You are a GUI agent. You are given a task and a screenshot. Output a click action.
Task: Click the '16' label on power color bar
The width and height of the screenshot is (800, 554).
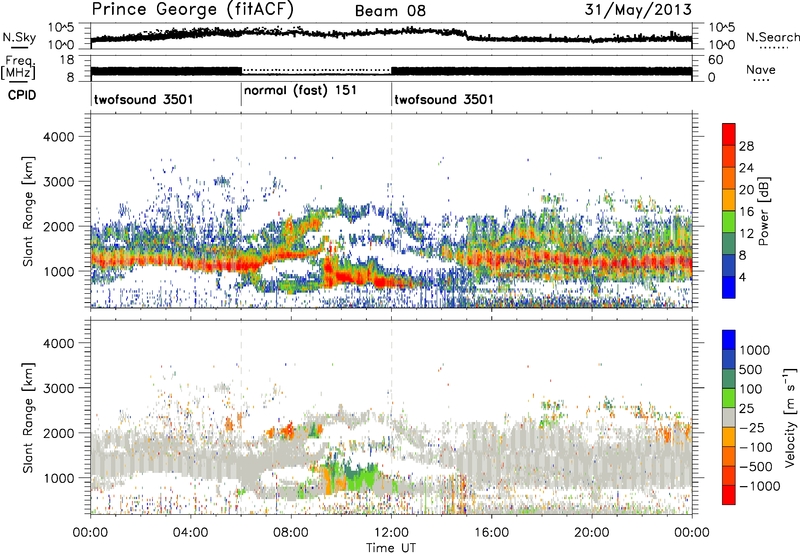click(746, 212)
